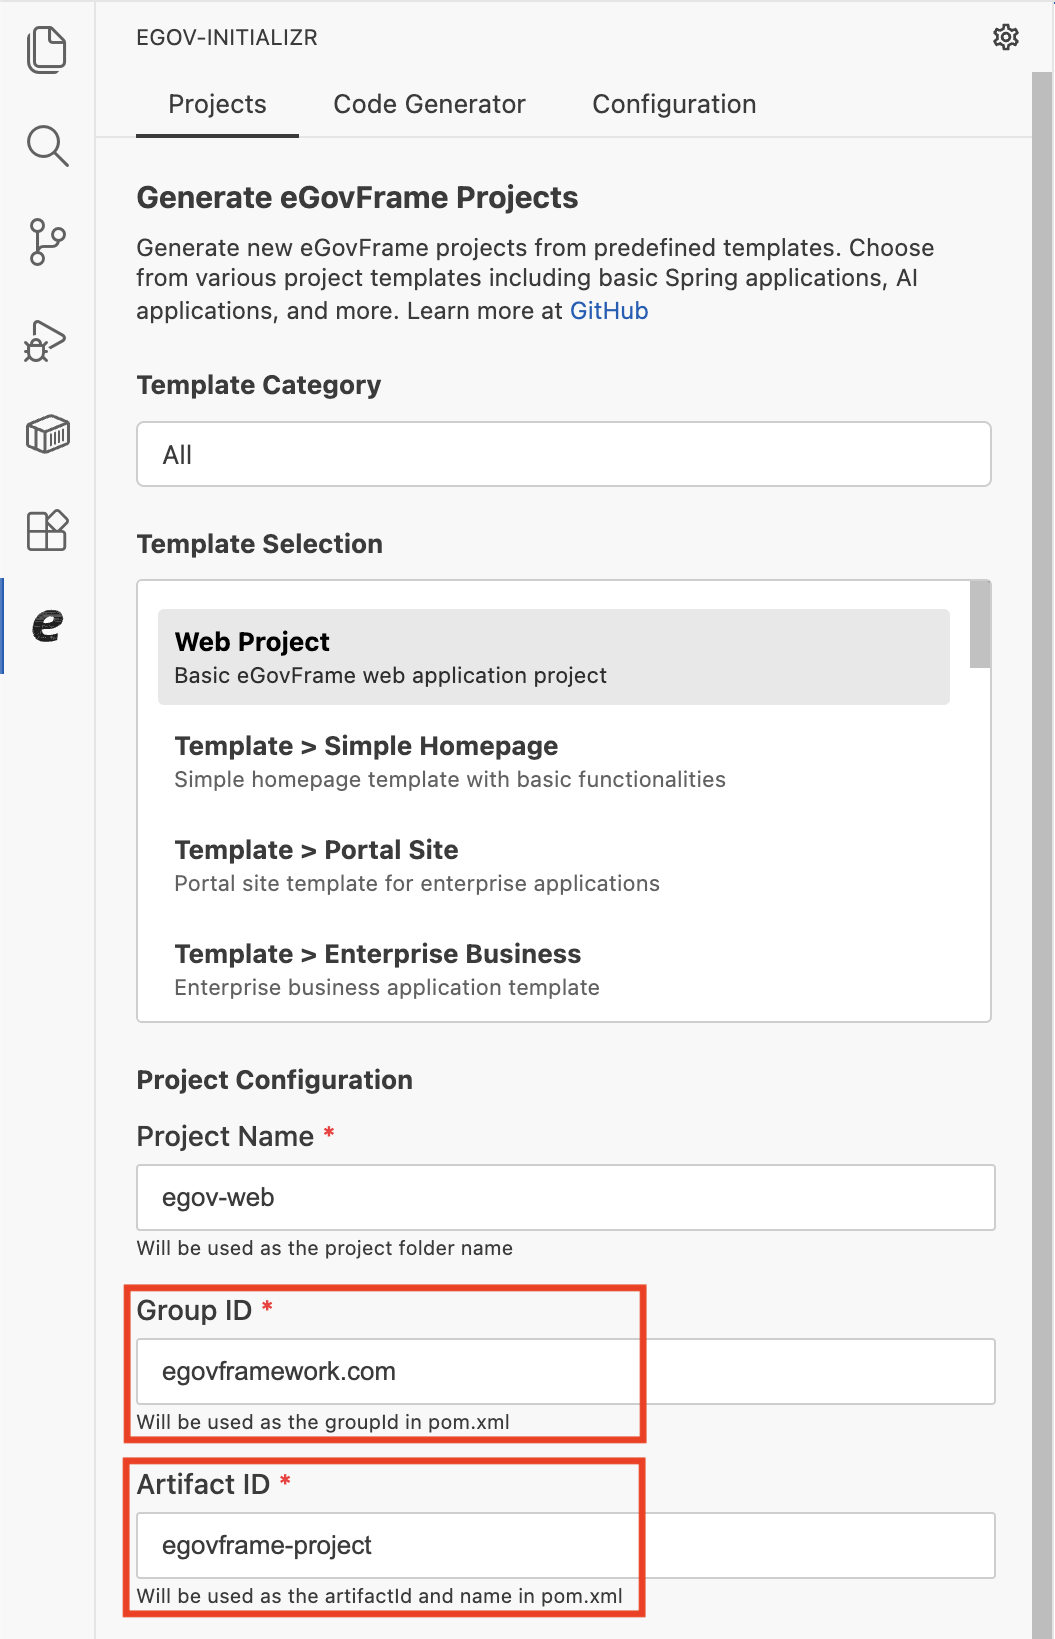Follow the GitHub link
This screenshot has height=1639, width=1055.
point(609,311)
